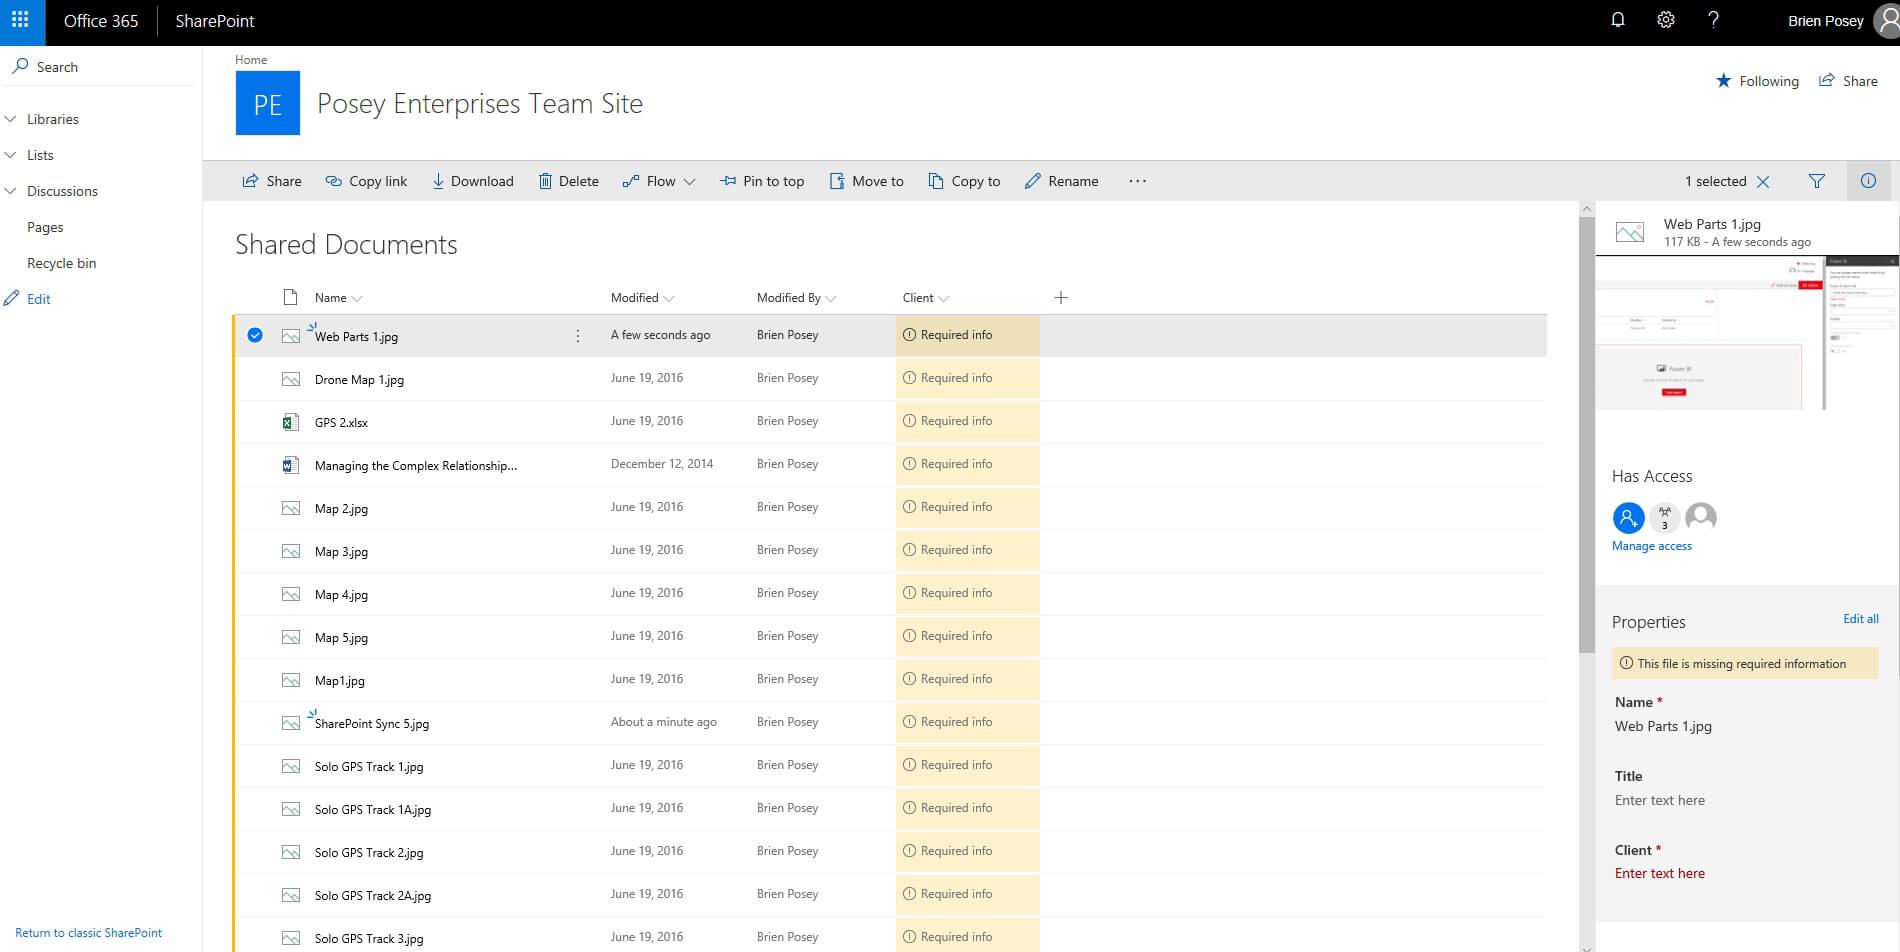Open the file Map1.jpg
The width and height of the screenshot is (1900, 952).
(339, 681)
